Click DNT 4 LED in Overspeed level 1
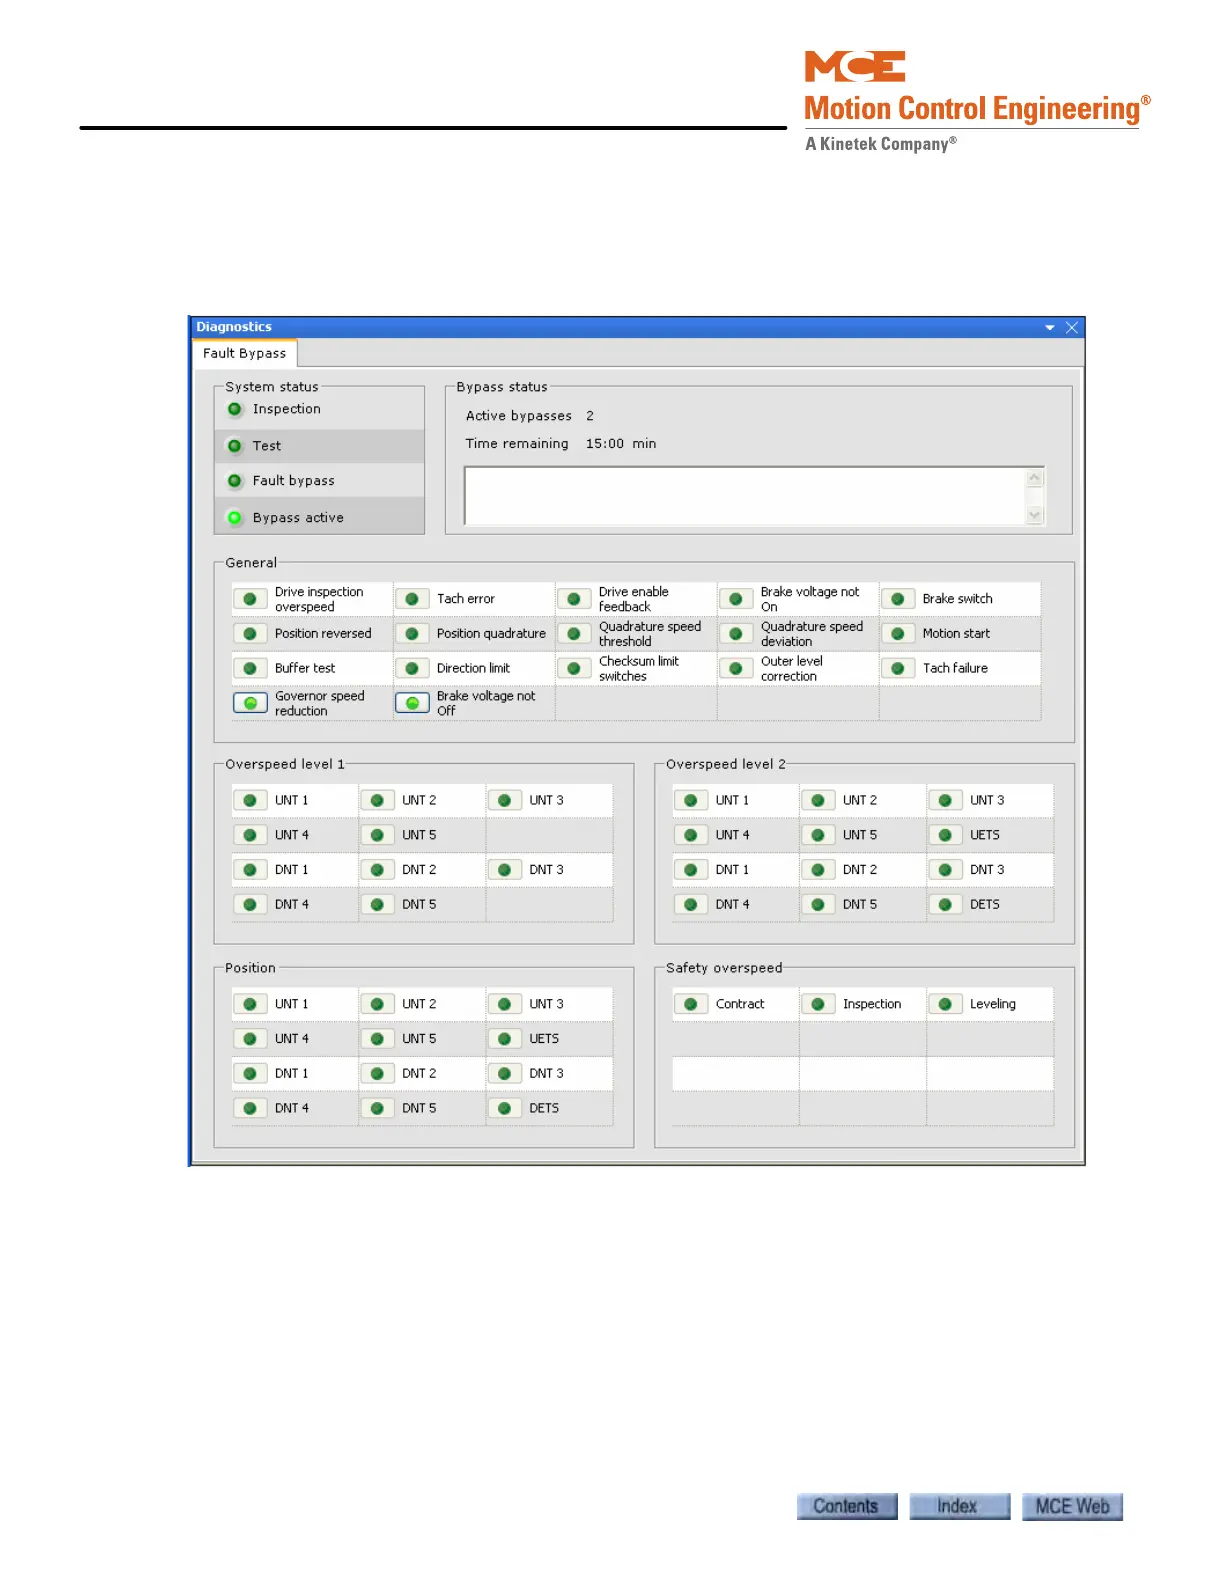1224x1584 pixels. (250, 904)
